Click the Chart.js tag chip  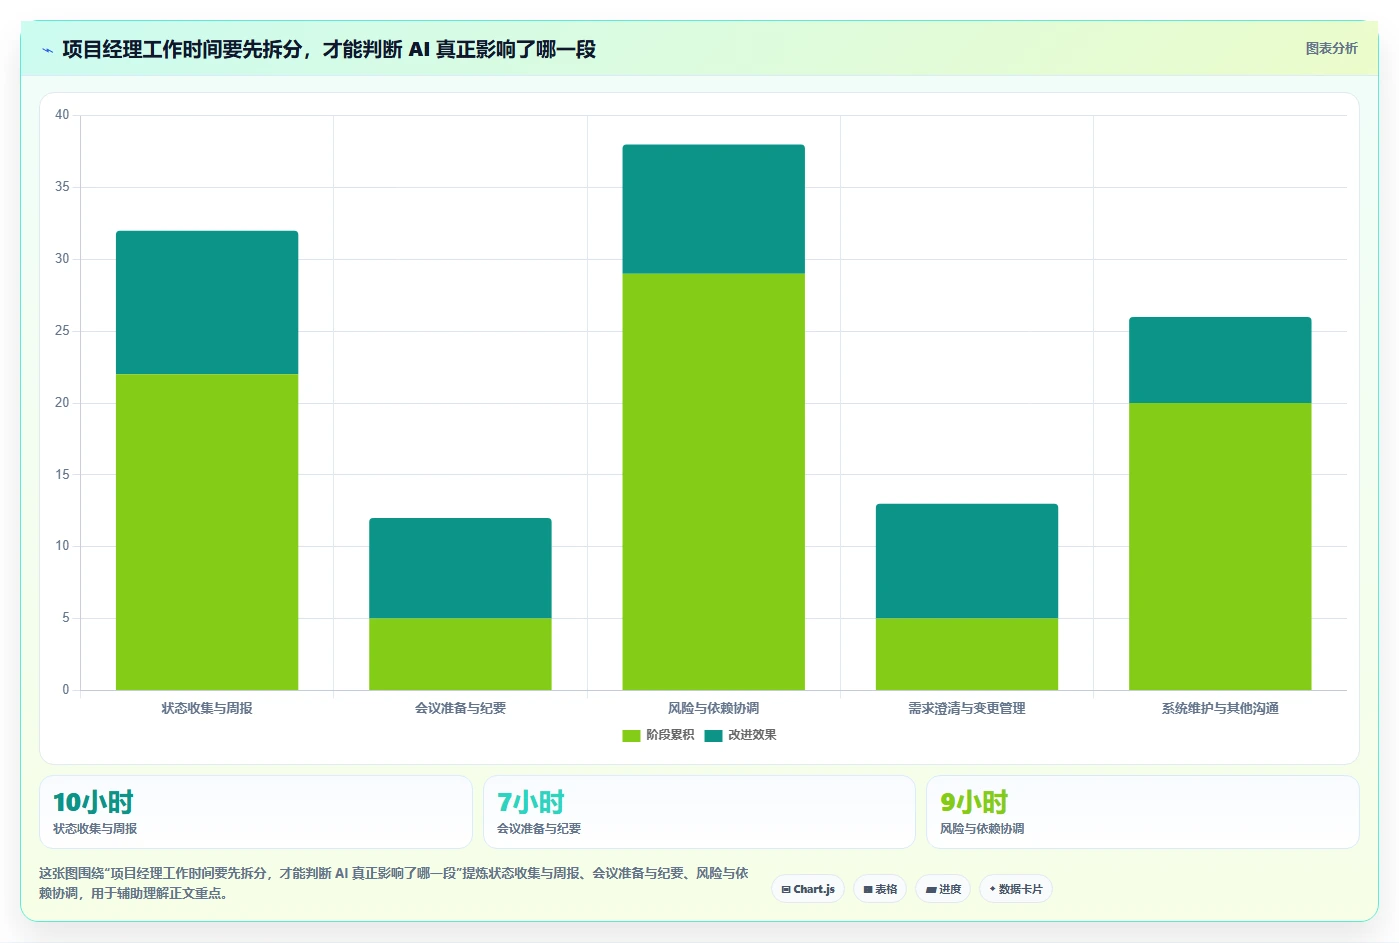[808, 889]
